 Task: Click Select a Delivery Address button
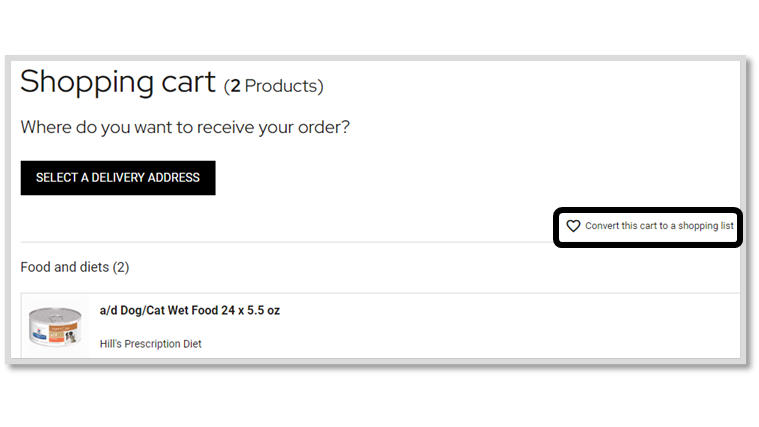coord(118,178)
